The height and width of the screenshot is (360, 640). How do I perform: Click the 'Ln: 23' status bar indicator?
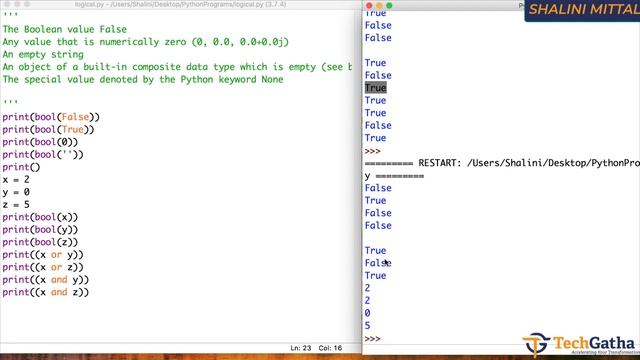(301, 348)
